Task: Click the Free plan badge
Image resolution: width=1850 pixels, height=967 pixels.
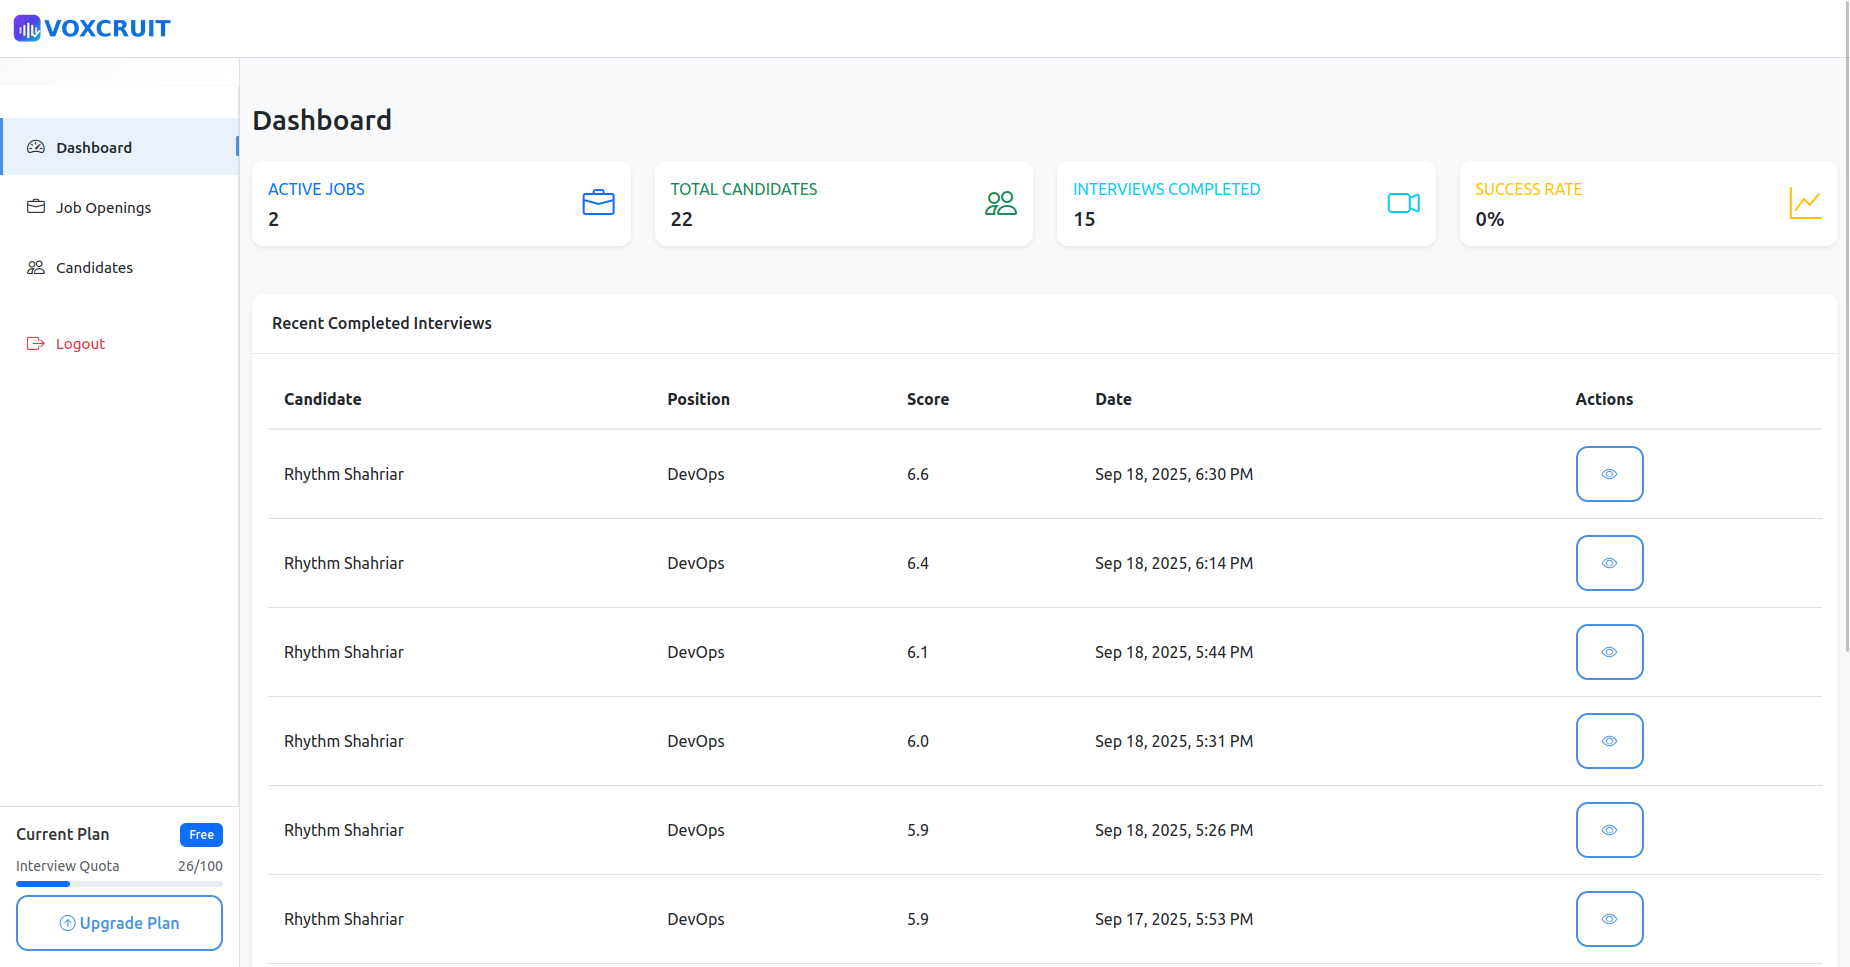Action: 201,835
